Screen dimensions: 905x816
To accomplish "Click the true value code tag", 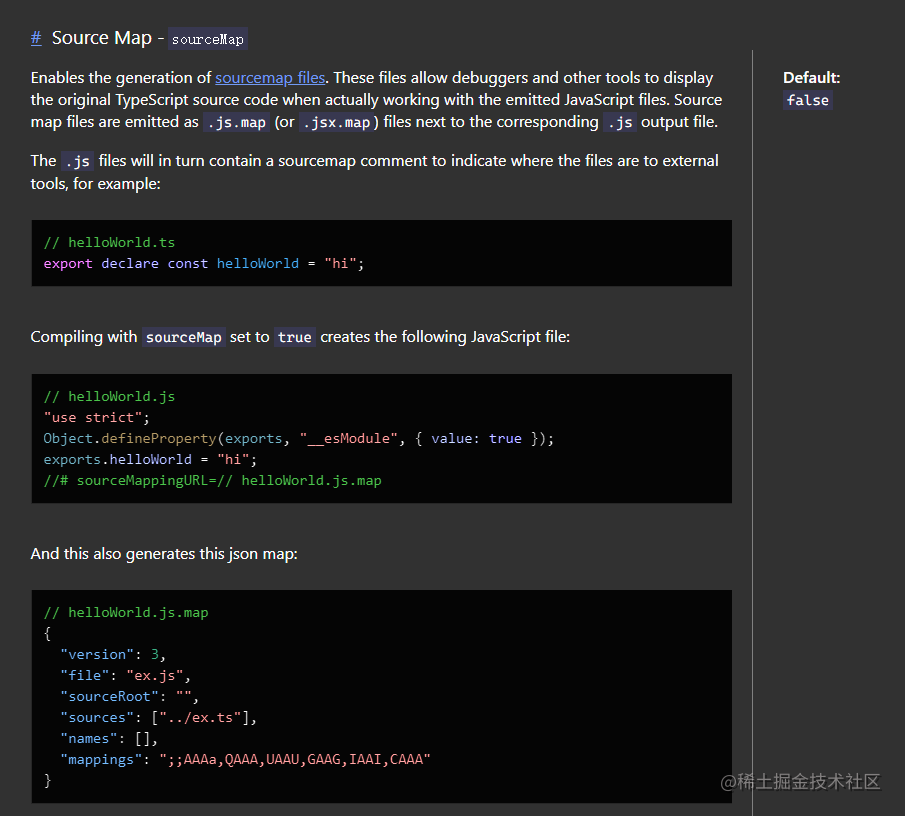I will (295, 337).
